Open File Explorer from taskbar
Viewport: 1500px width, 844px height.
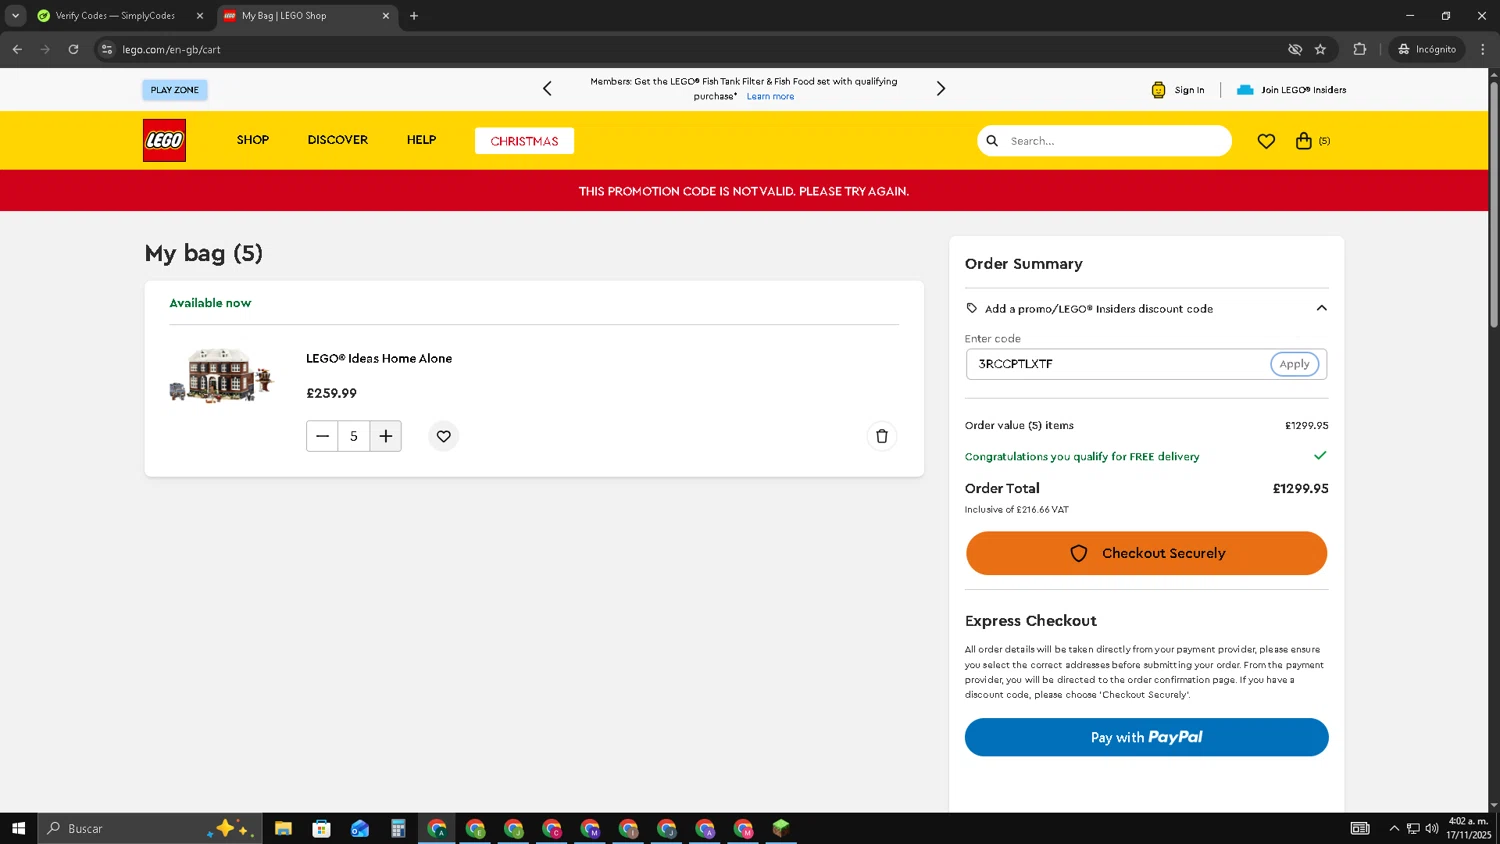(x=283, y=828)
